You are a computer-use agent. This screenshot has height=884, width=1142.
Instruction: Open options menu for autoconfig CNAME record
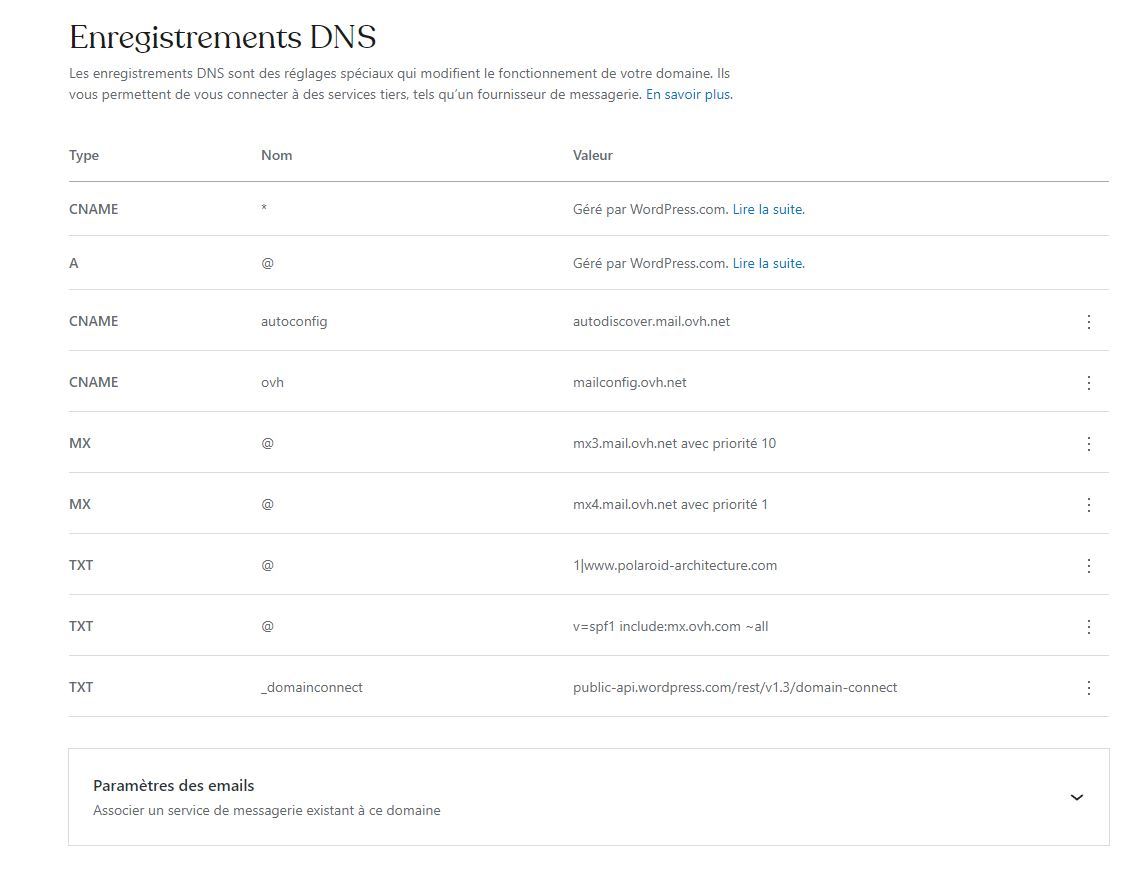(x=1089, y=322)
